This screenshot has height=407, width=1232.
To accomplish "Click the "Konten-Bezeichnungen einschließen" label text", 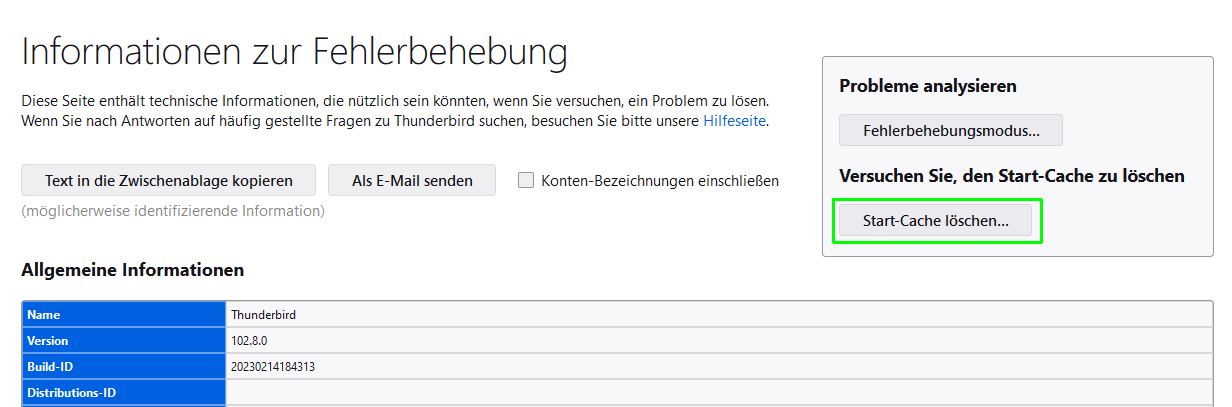I will (x=659, y=181).
